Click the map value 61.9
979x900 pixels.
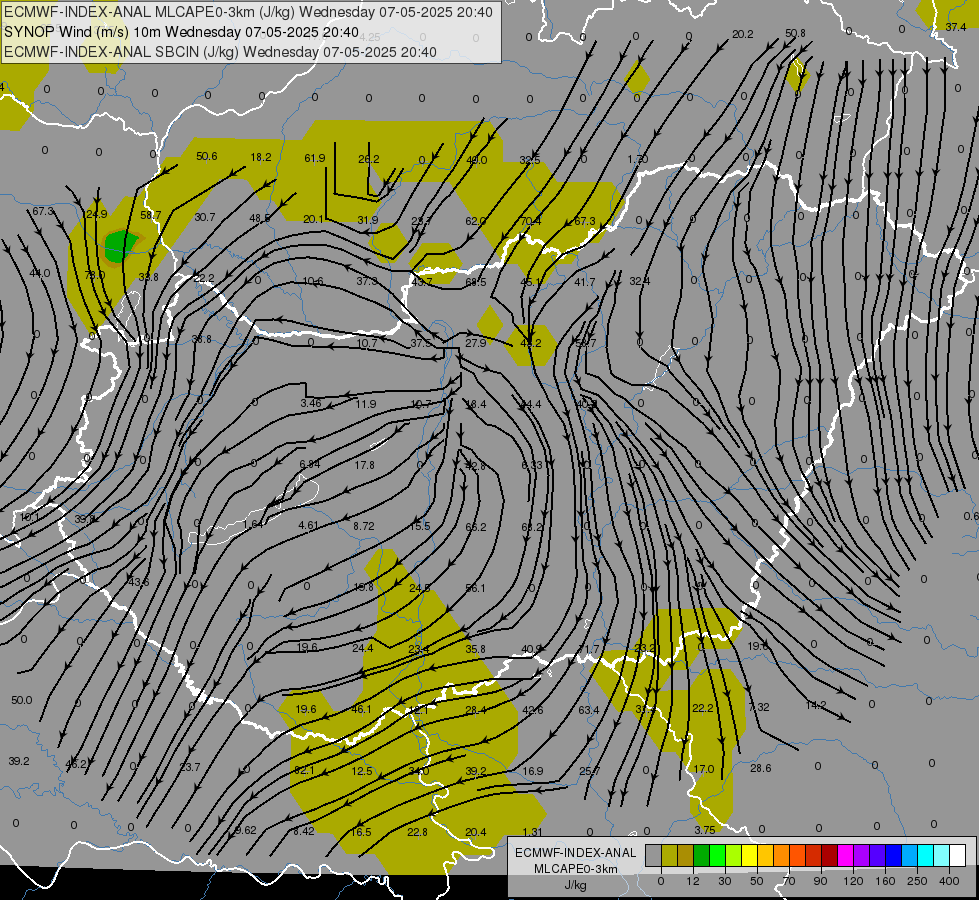315,158
